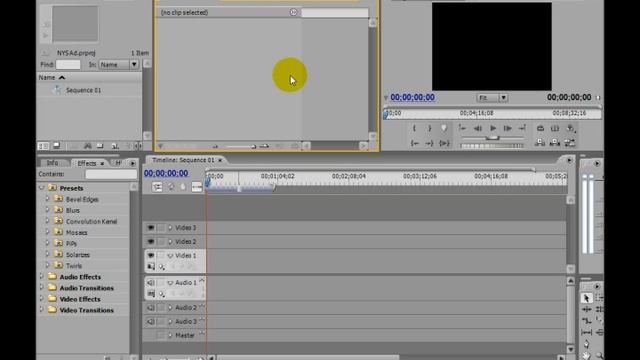Expand the Bevel Edges preset folder
The height and width of the screenshot is (360, 640).
47,199
